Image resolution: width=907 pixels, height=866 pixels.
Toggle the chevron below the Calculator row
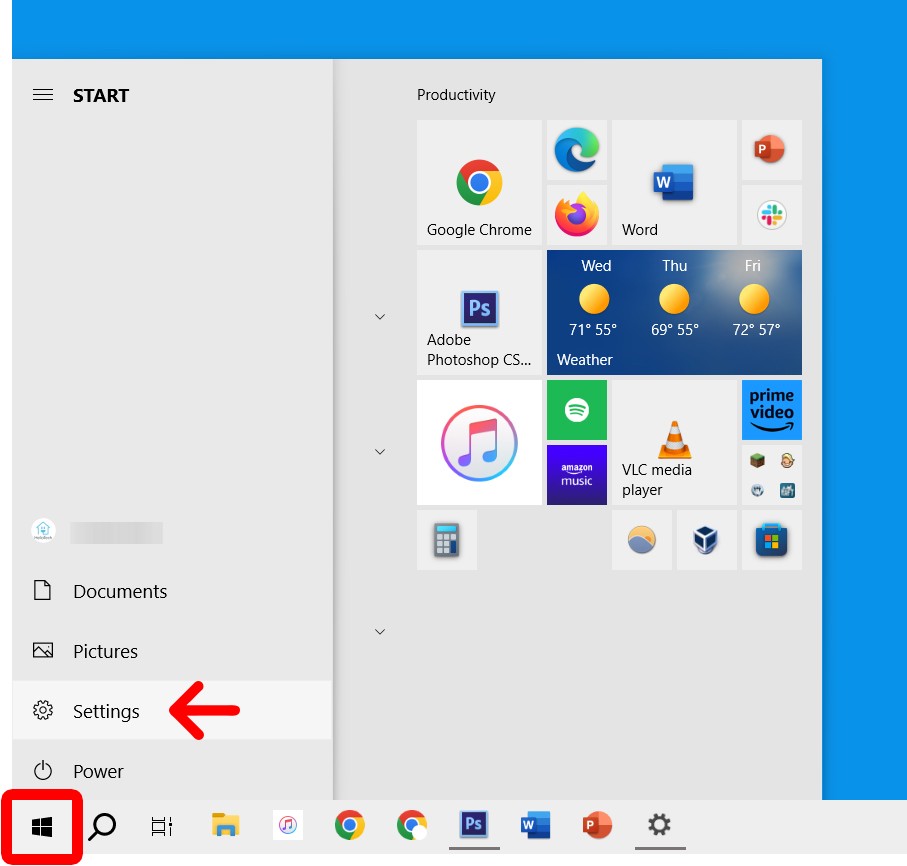pos(380,631)
